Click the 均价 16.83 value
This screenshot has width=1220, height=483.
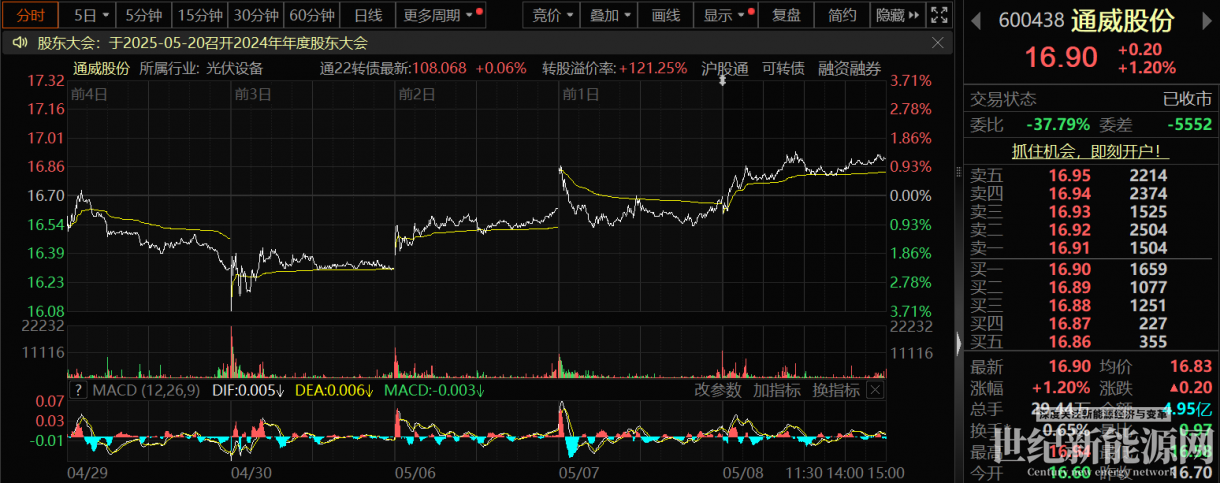point(1192,368)
